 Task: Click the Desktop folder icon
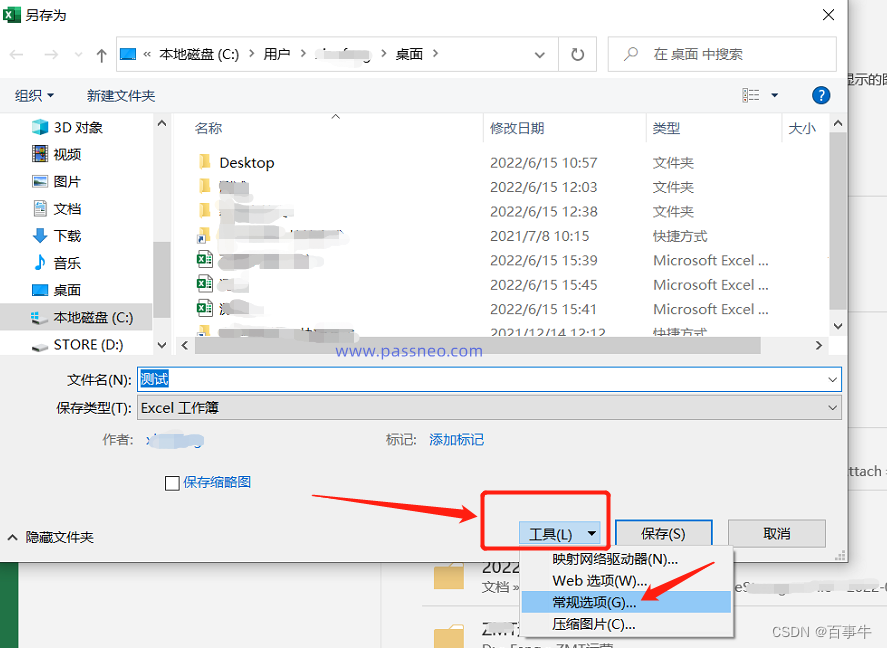(205, 162)
